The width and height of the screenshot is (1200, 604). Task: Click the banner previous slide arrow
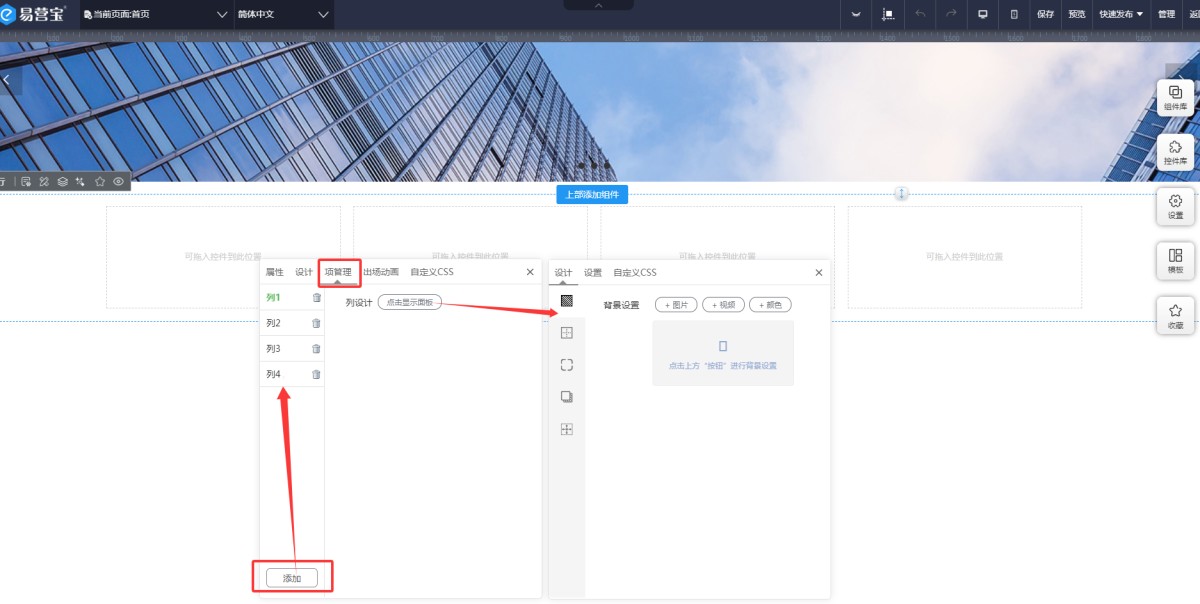(8, 80)
